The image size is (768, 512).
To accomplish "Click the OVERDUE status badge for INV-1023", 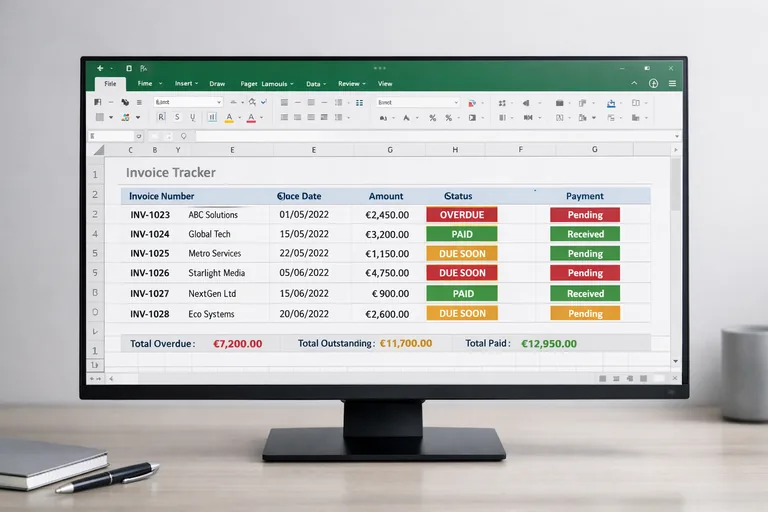I will tap(462, 215).
